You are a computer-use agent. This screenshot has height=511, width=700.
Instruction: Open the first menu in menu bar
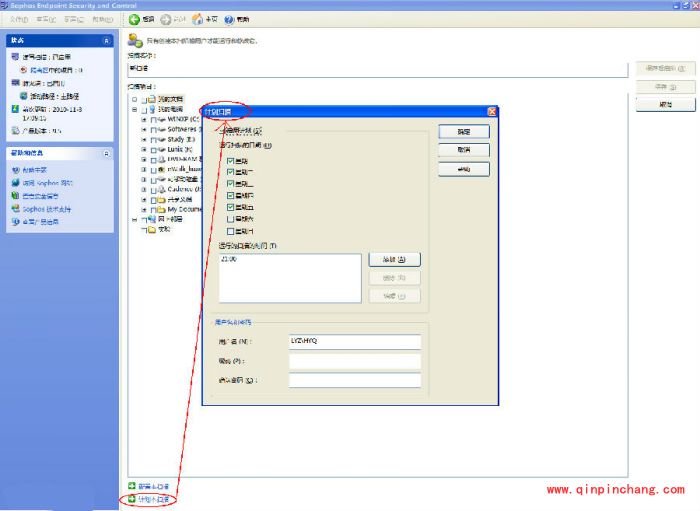pos(19,19)
